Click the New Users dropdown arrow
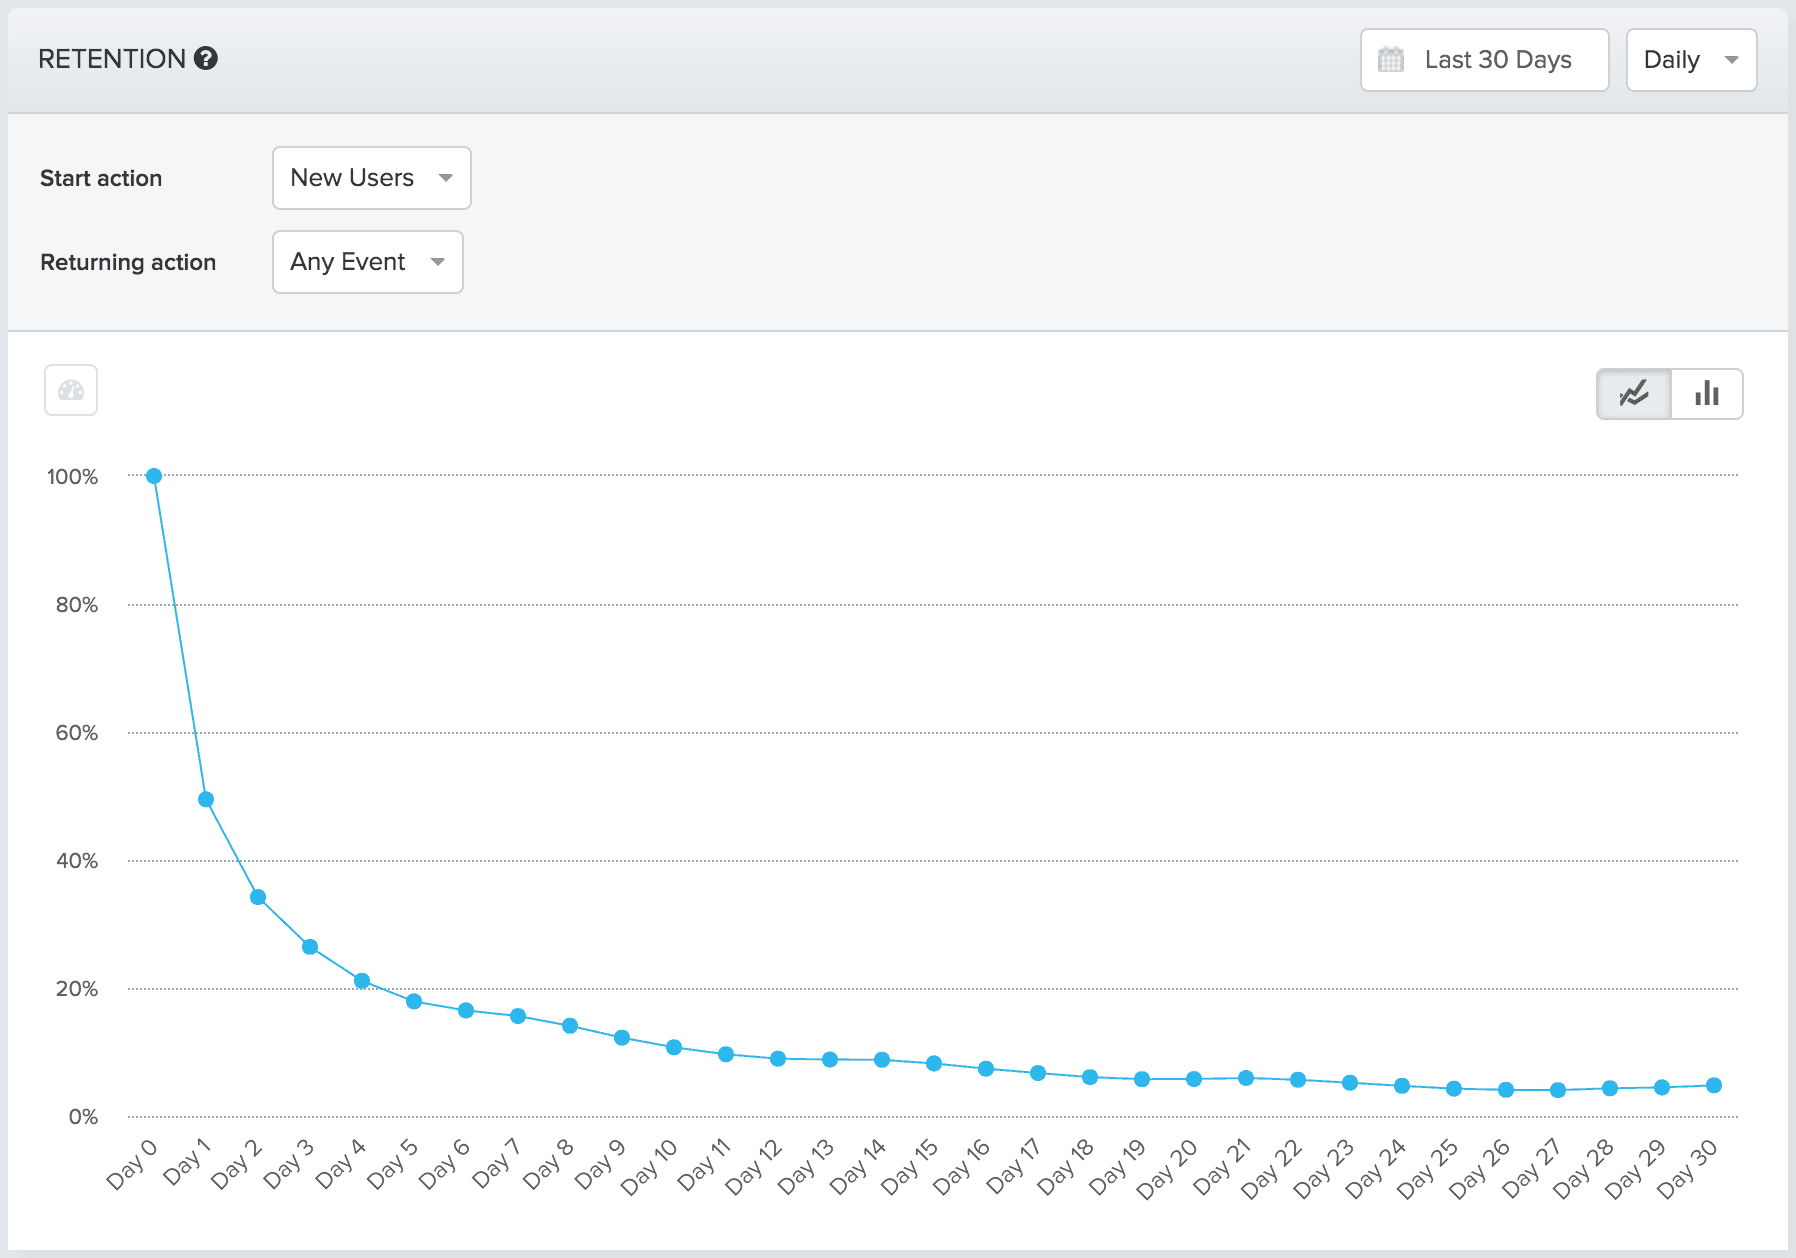 point(447,178)
